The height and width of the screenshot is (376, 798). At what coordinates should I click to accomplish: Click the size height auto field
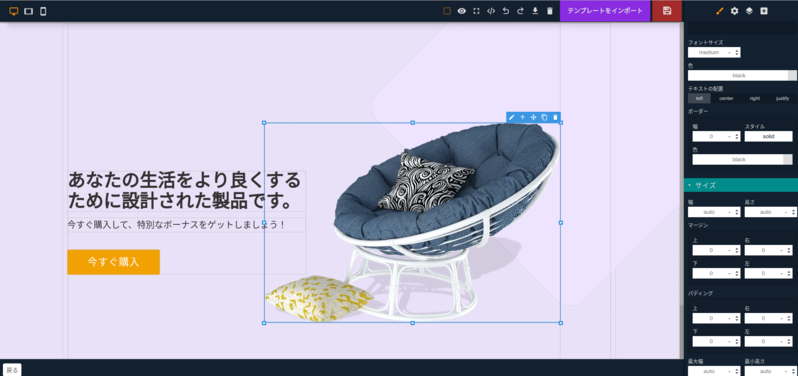pos(764,212)
